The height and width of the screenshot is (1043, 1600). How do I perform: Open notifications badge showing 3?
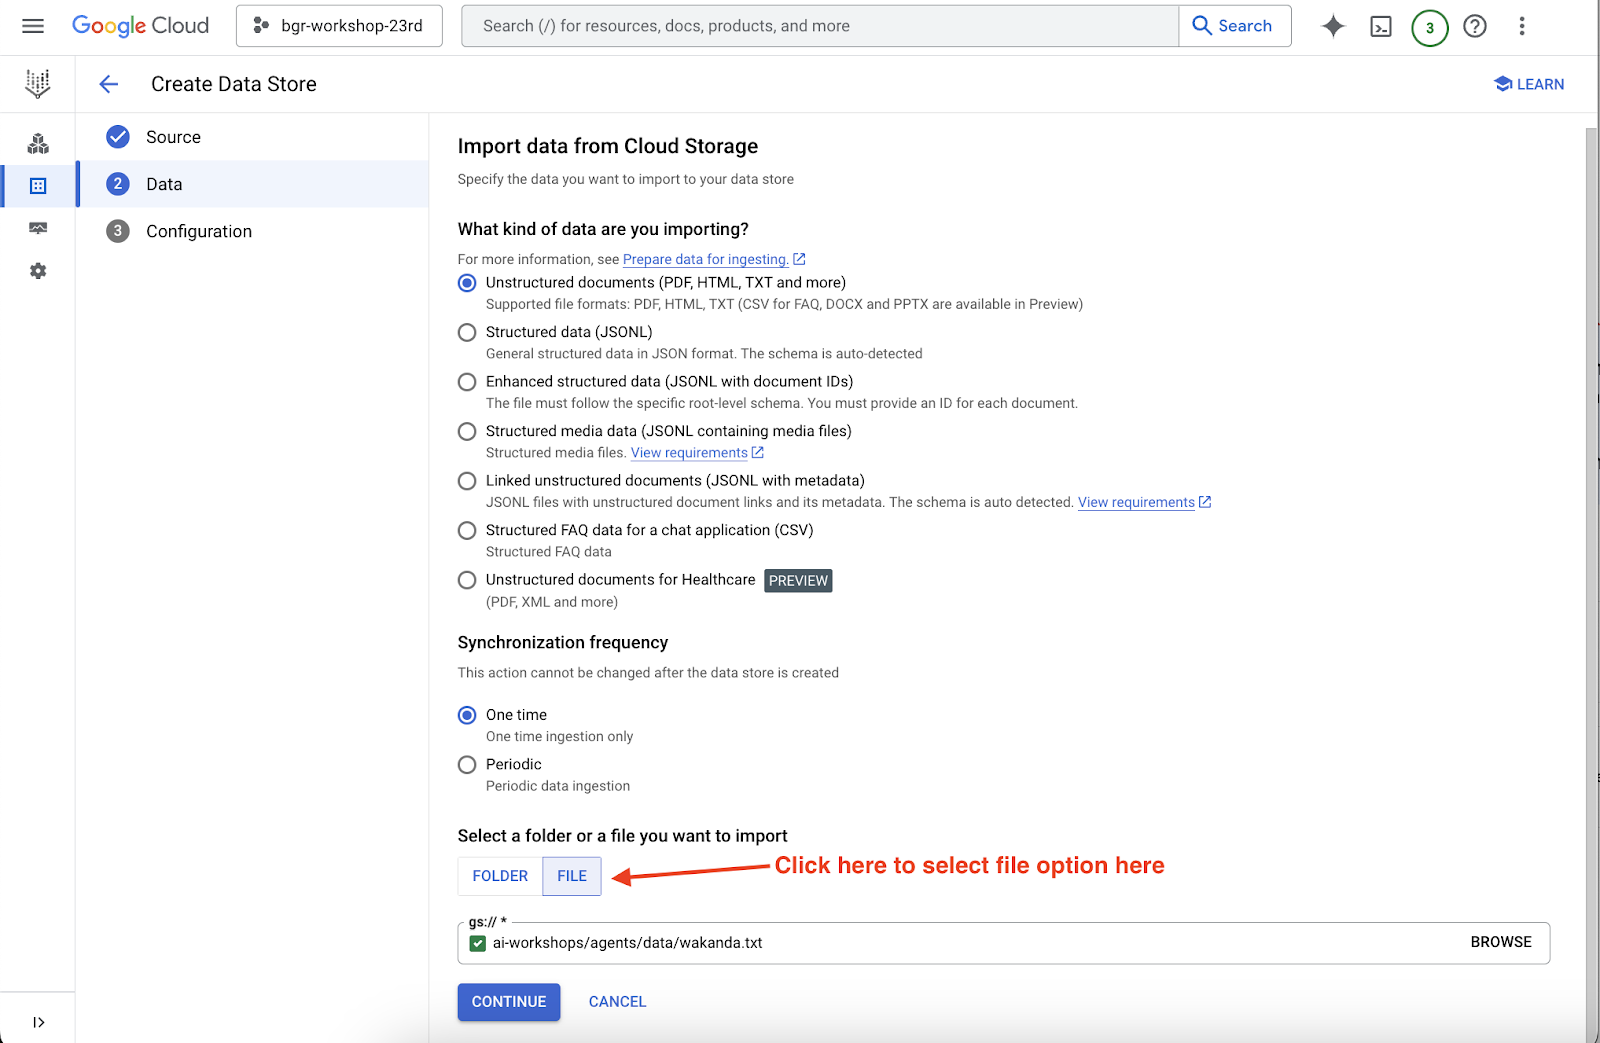(1429, 28)
